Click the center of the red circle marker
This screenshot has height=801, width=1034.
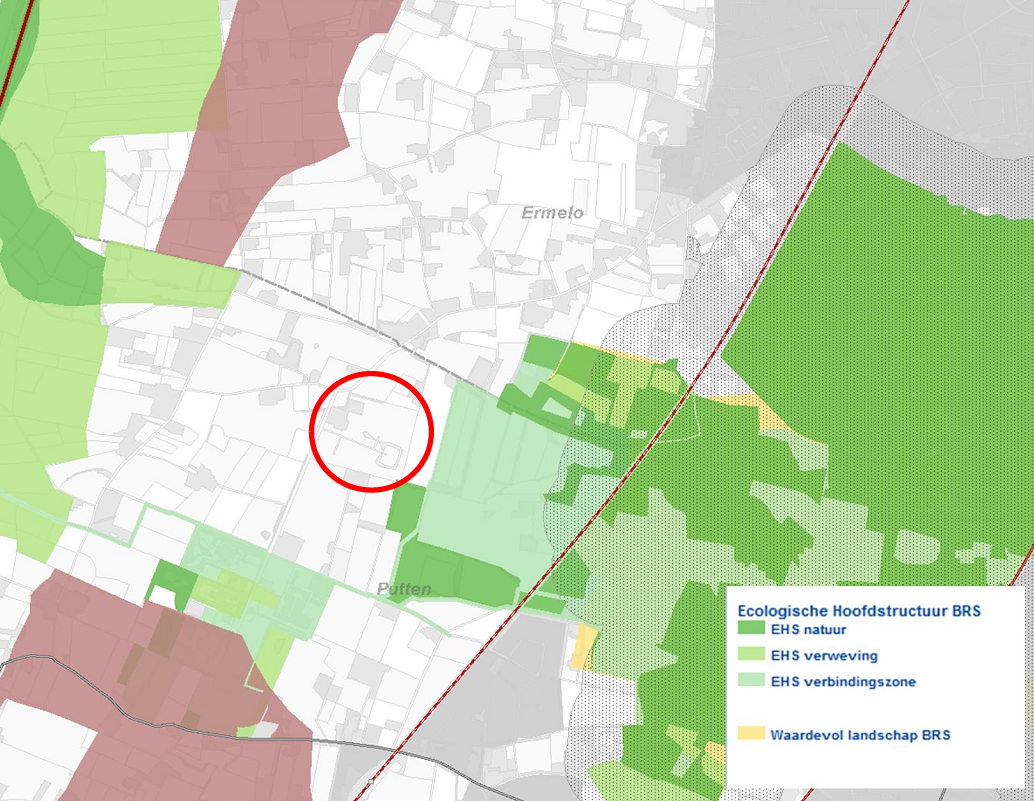click(371, 431)
